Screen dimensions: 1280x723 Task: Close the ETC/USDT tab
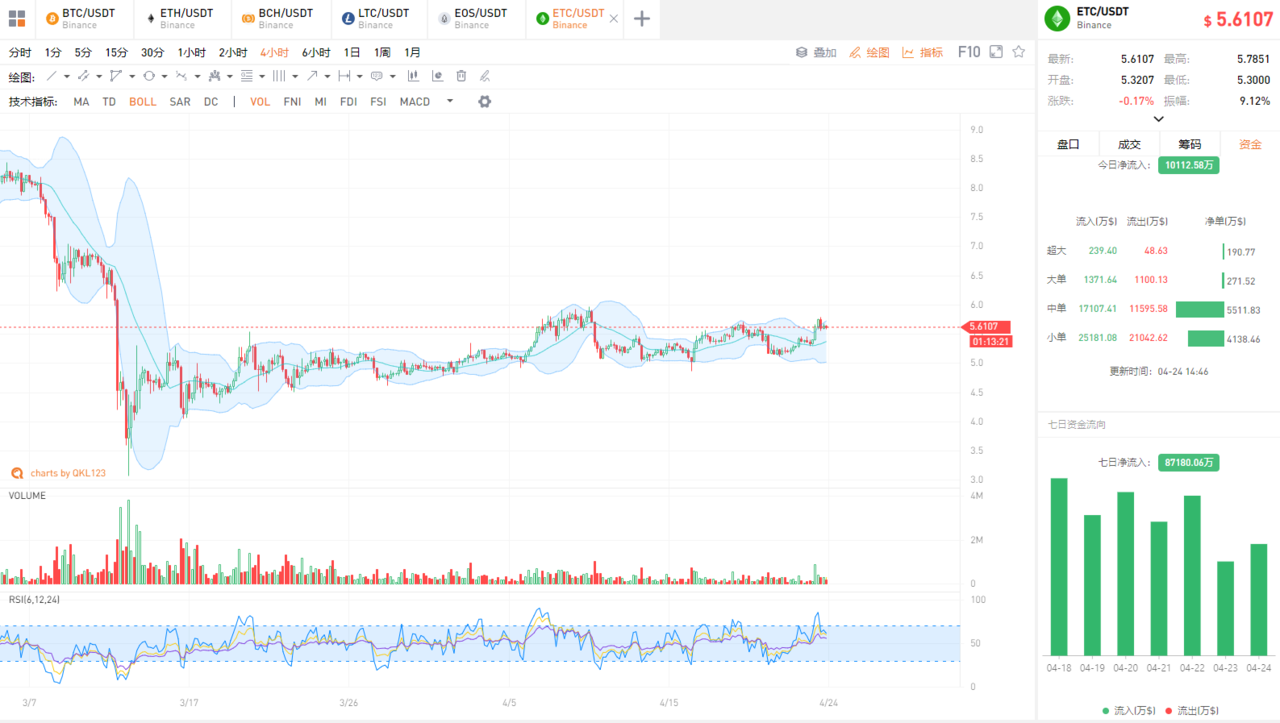click(x=613, y=18)
